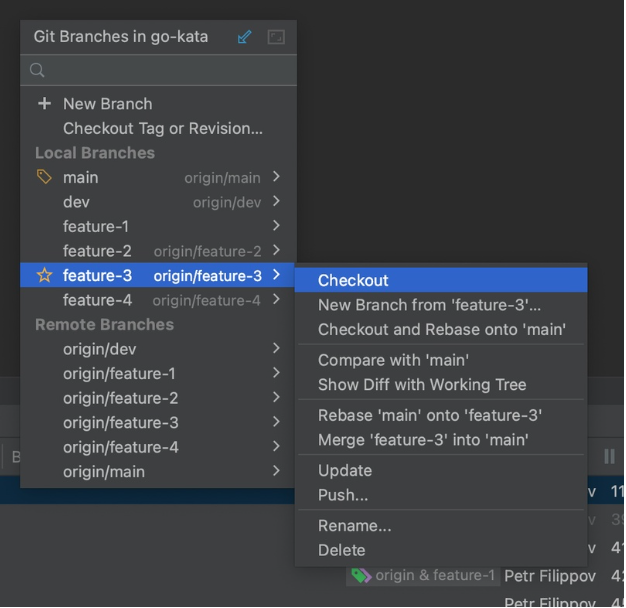Click the origin & feature-1 label tag
This screenshot has height=608, width=626.
(x=422, y=576)
